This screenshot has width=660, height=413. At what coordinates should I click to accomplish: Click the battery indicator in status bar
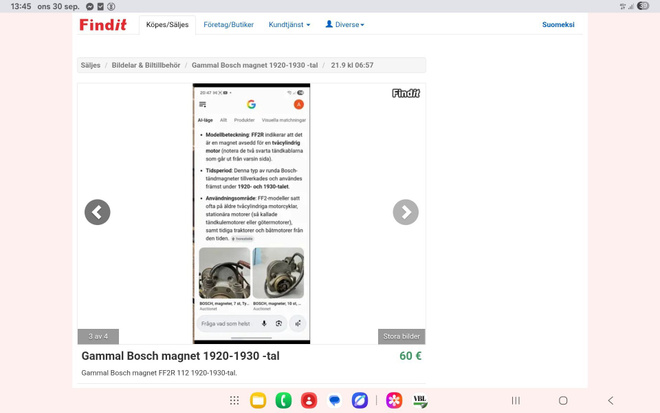(x=643, y=6)
